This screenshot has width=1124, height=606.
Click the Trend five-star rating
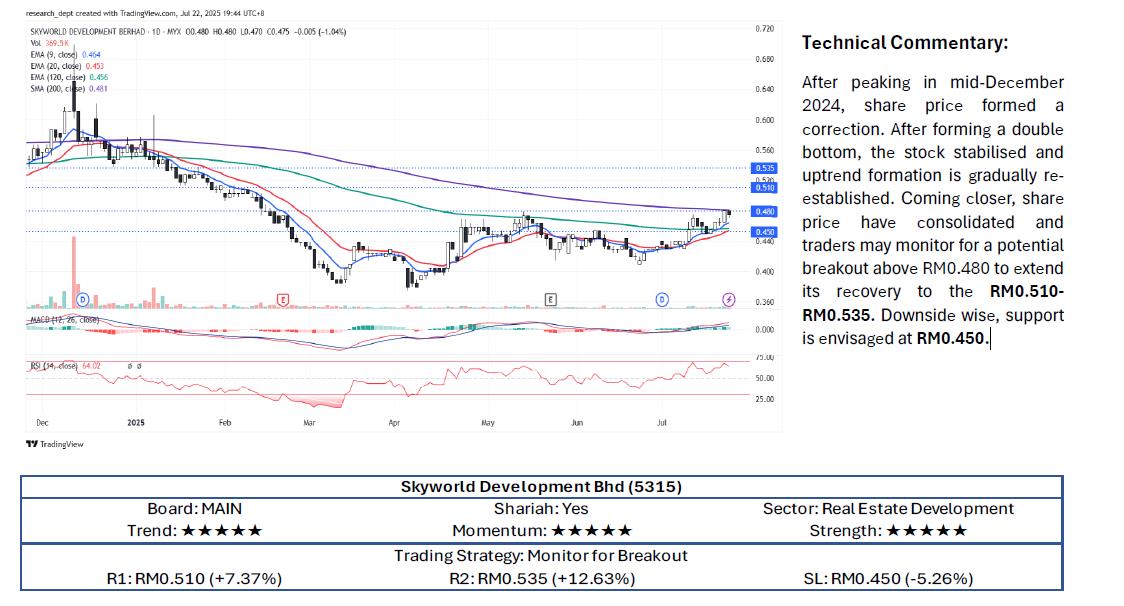(222, 531)
